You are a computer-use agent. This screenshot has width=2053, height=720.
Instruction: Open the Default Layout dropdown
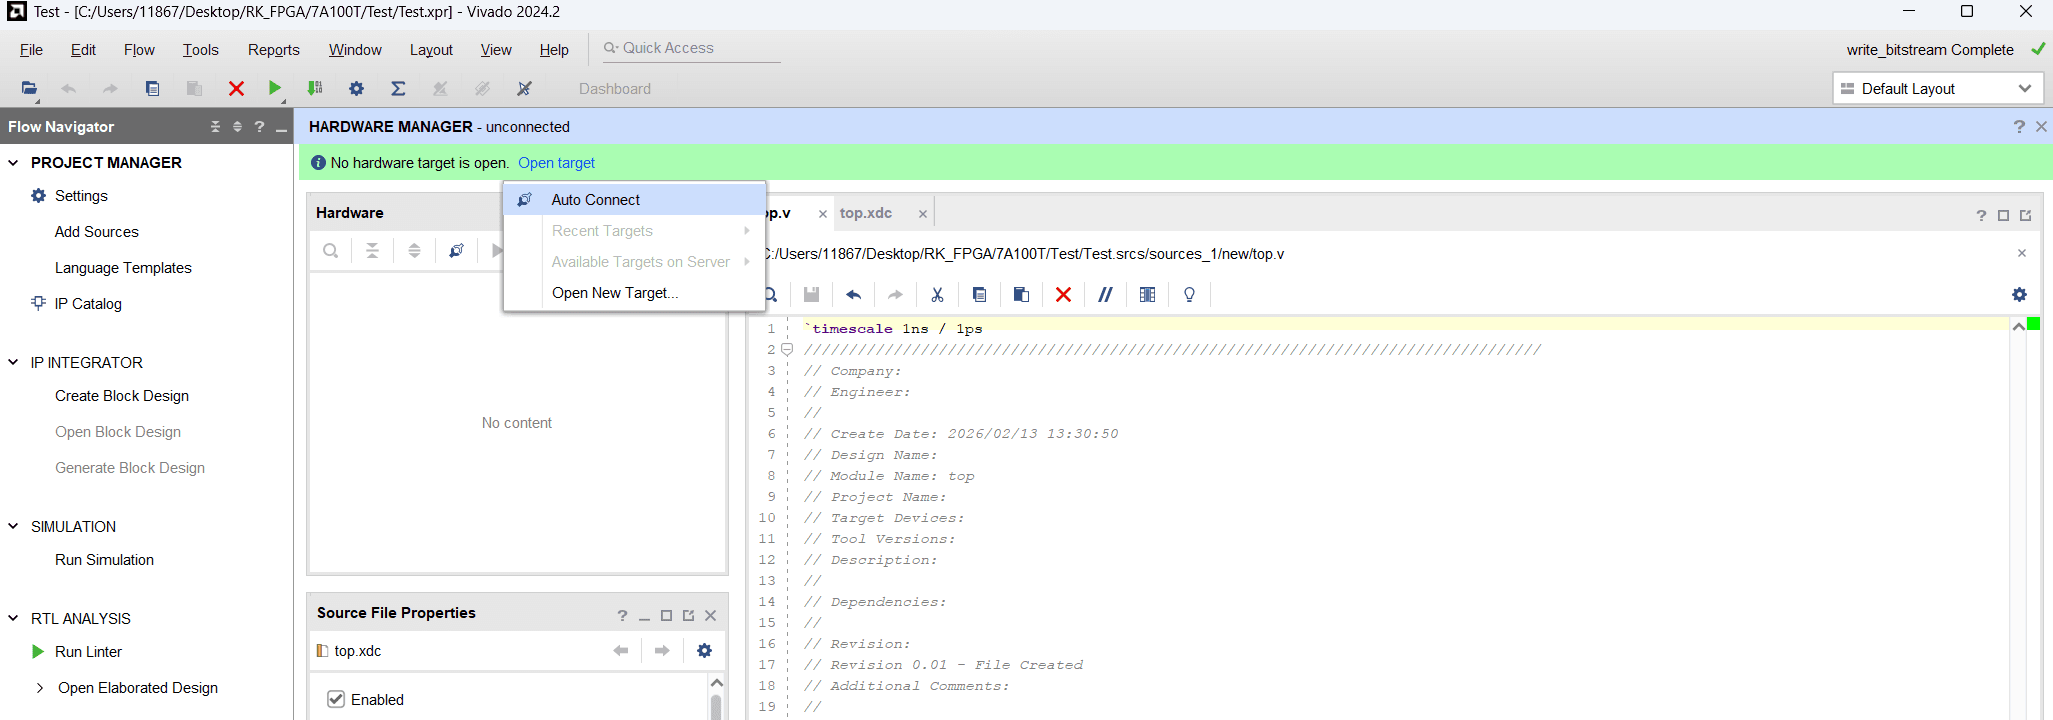coord(1937,88)
